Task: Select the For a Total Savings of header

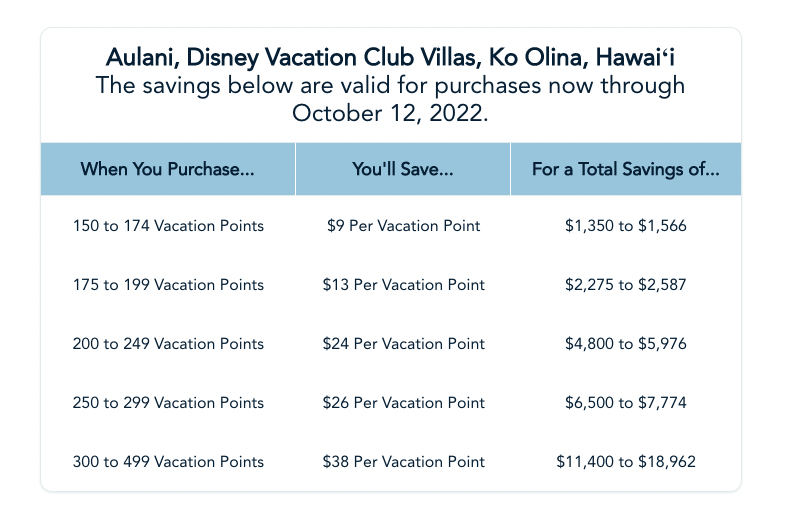Action: (626, 169)
